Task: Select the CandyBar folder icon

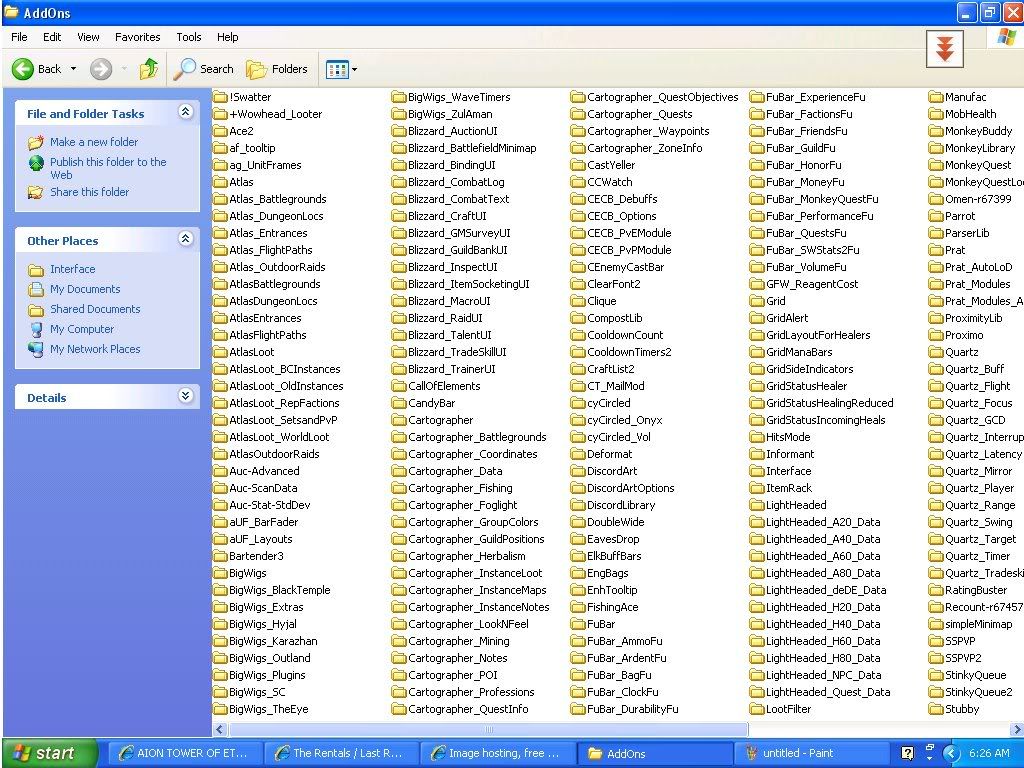Action: click(399, 404)
